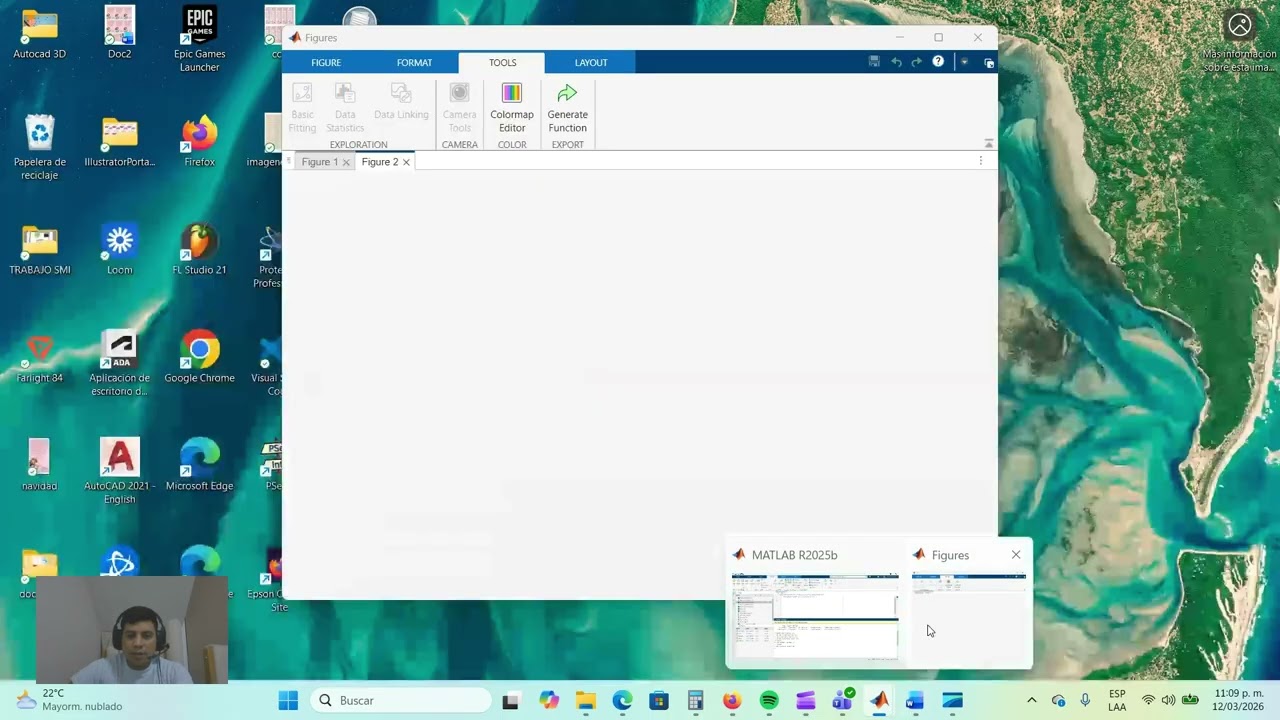Click the restore-layout icon at the toolstrip's right end
Viewport: 1280px width, 720px height.
click(989, 63)
